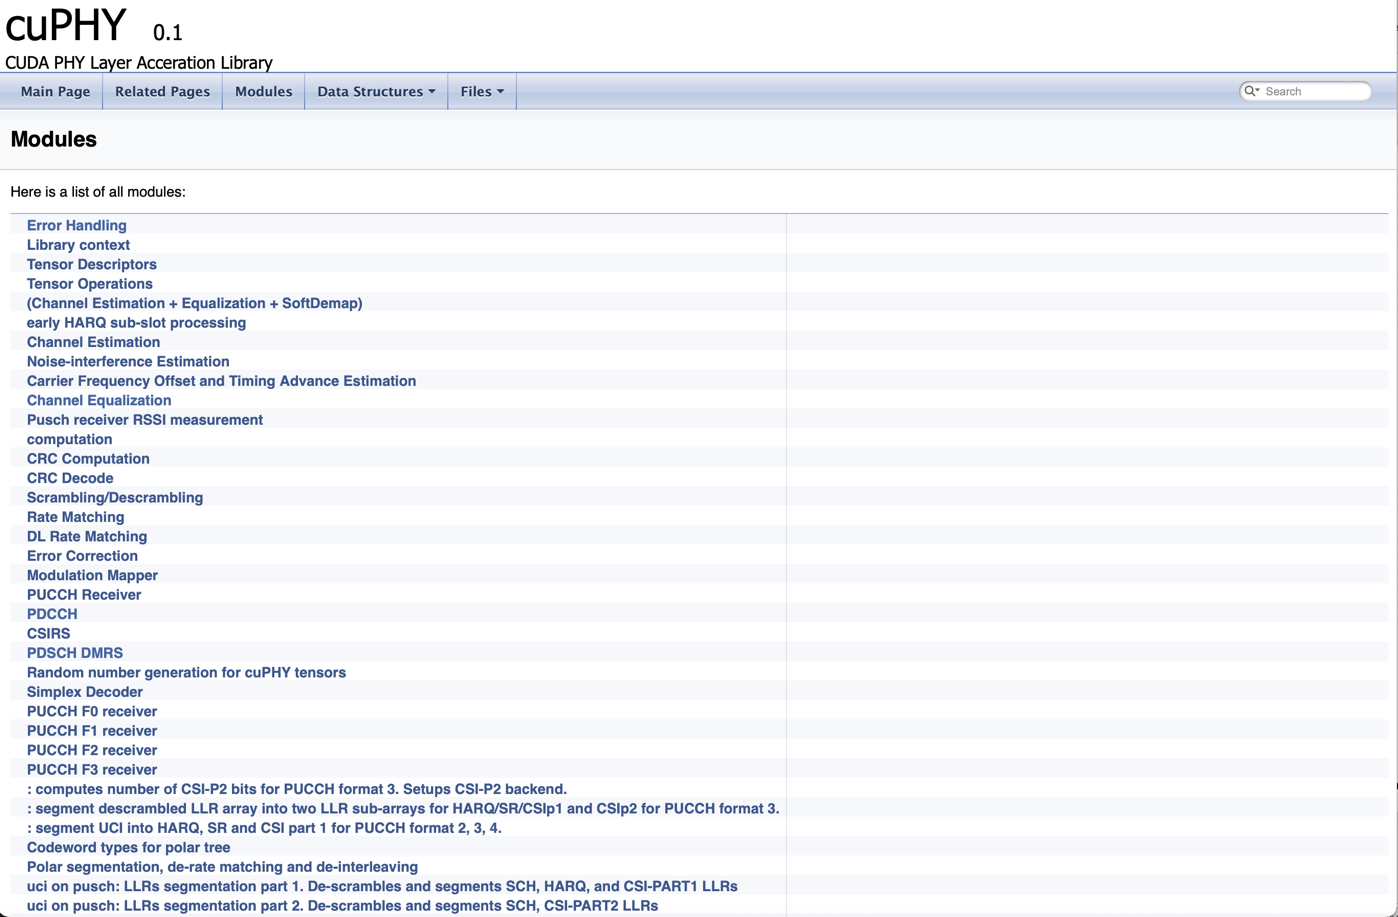Open the Library context module link
1398x917 pixels.
click(78, 245)
